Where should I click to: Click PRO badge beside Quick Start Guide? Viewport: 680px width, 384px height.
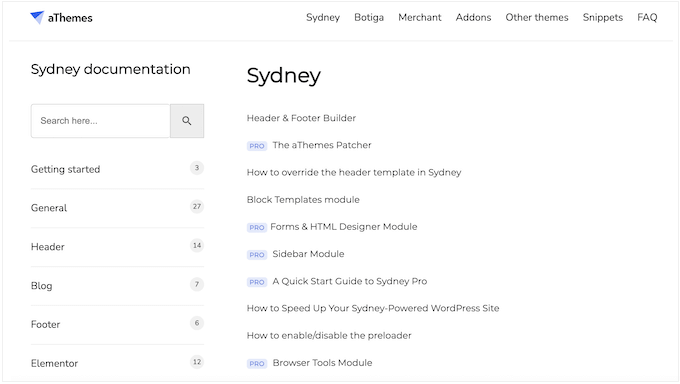coord(257,282)
